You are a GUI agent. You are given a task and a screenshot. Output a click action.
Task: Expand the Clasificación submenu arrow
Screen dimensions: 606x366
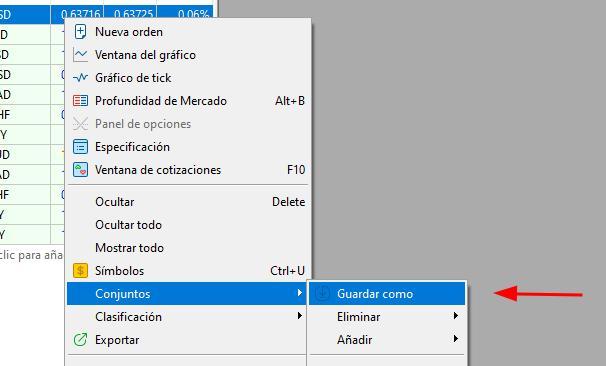(x=300, y=316)
